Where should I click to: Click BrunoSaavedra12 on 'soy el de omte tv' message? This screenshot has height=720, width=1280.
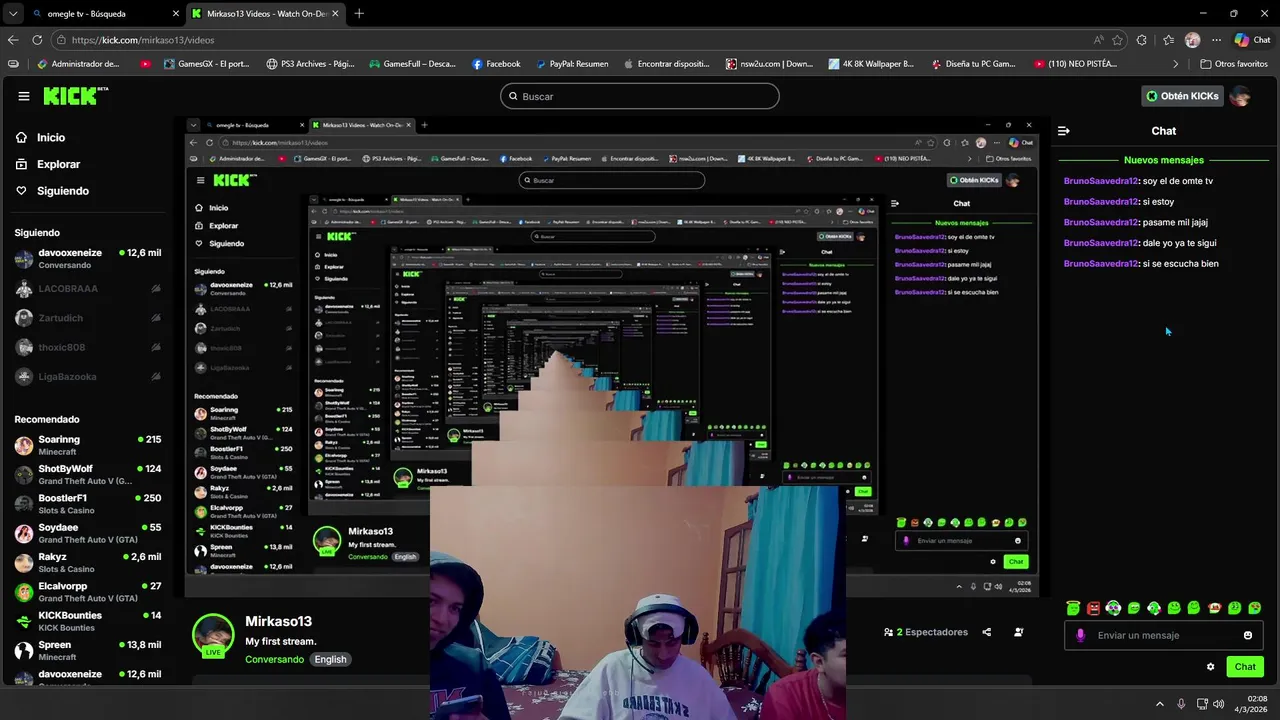pyautogui.click(x=1100, y=181)
